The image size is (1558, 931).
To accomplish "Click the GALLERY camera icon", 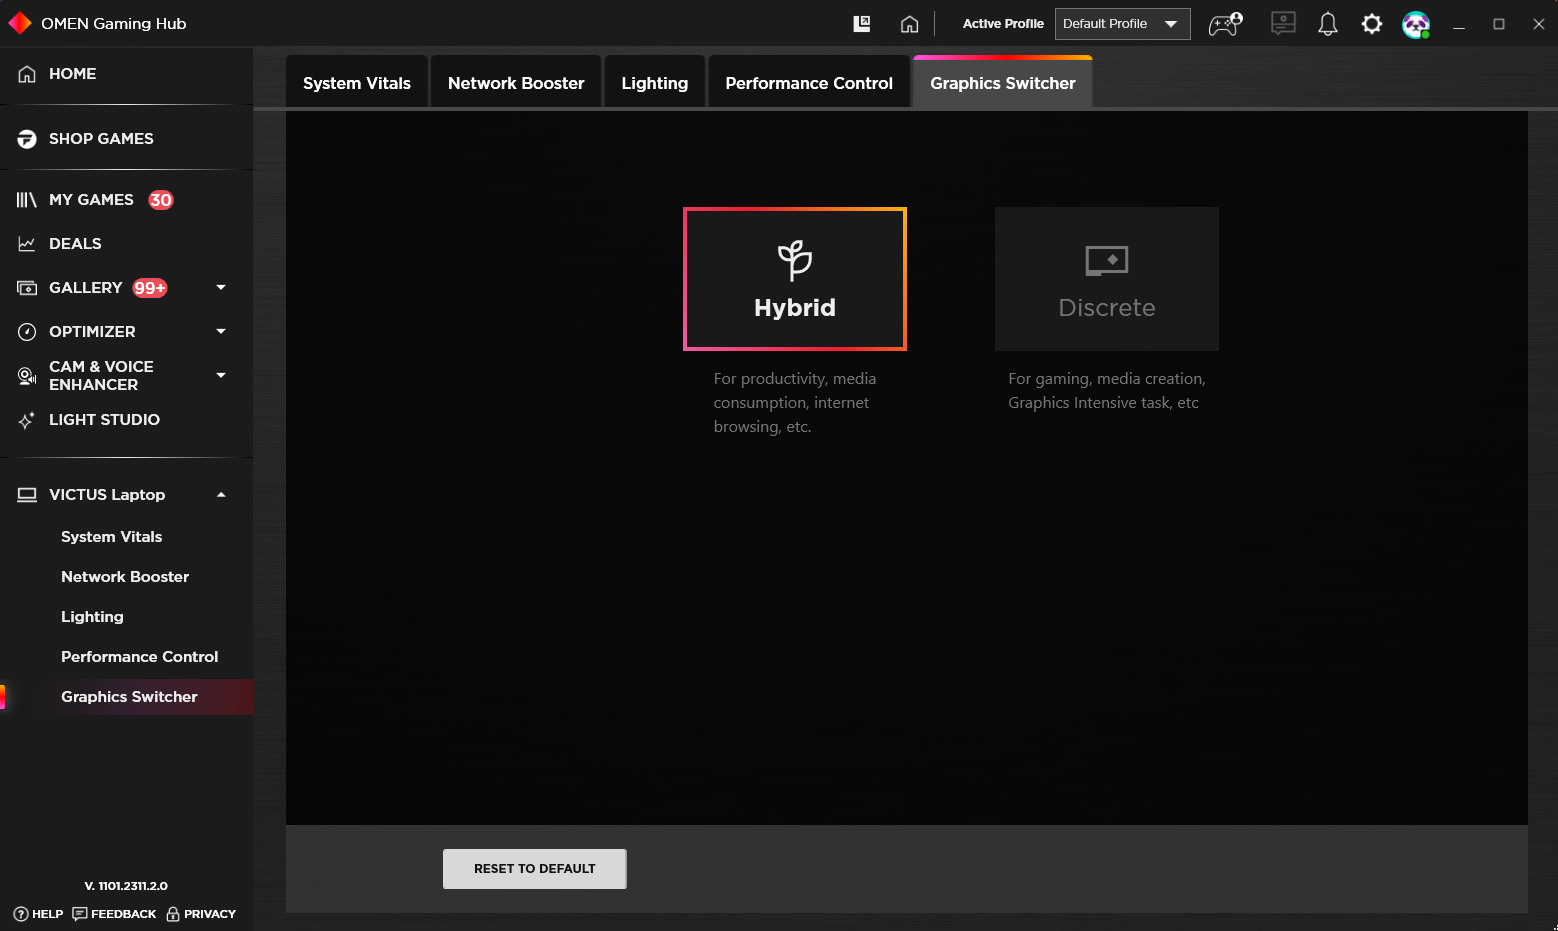I will click(x=27, y=288).
